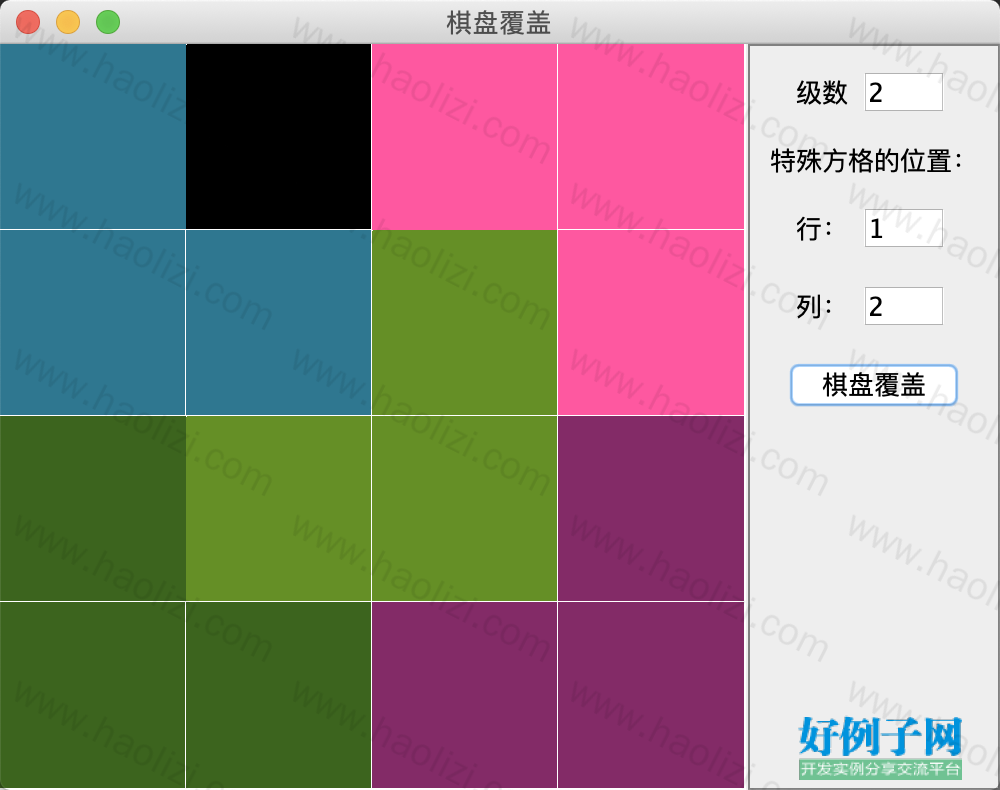
Task: Click the only purple cell in the third row
Action: tap(651, 508)
